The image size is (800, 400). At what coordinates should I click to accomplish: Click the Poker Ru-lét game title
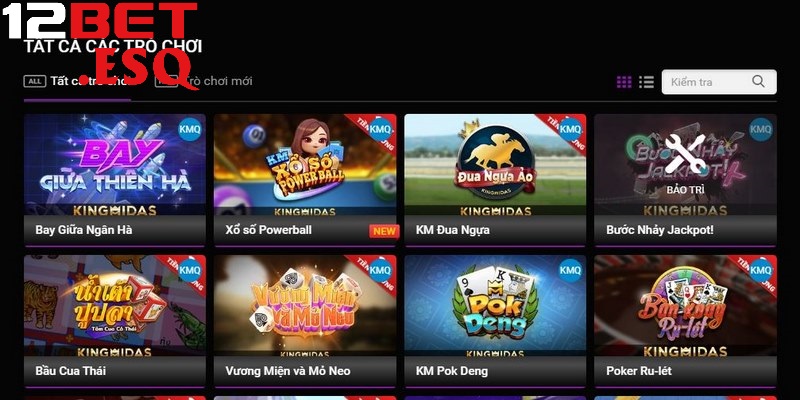639,371
